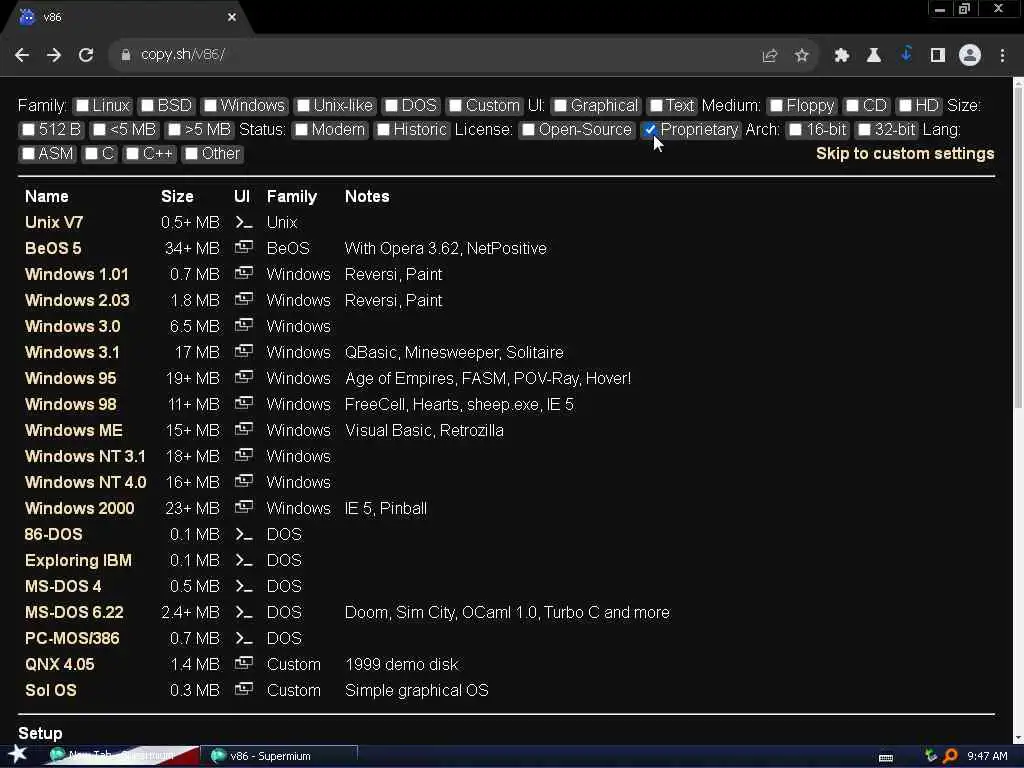The image size is (1024, 768).
Task: Click the terminal icon in MS-DOS 6.22 row
Action: coord(244,613)
